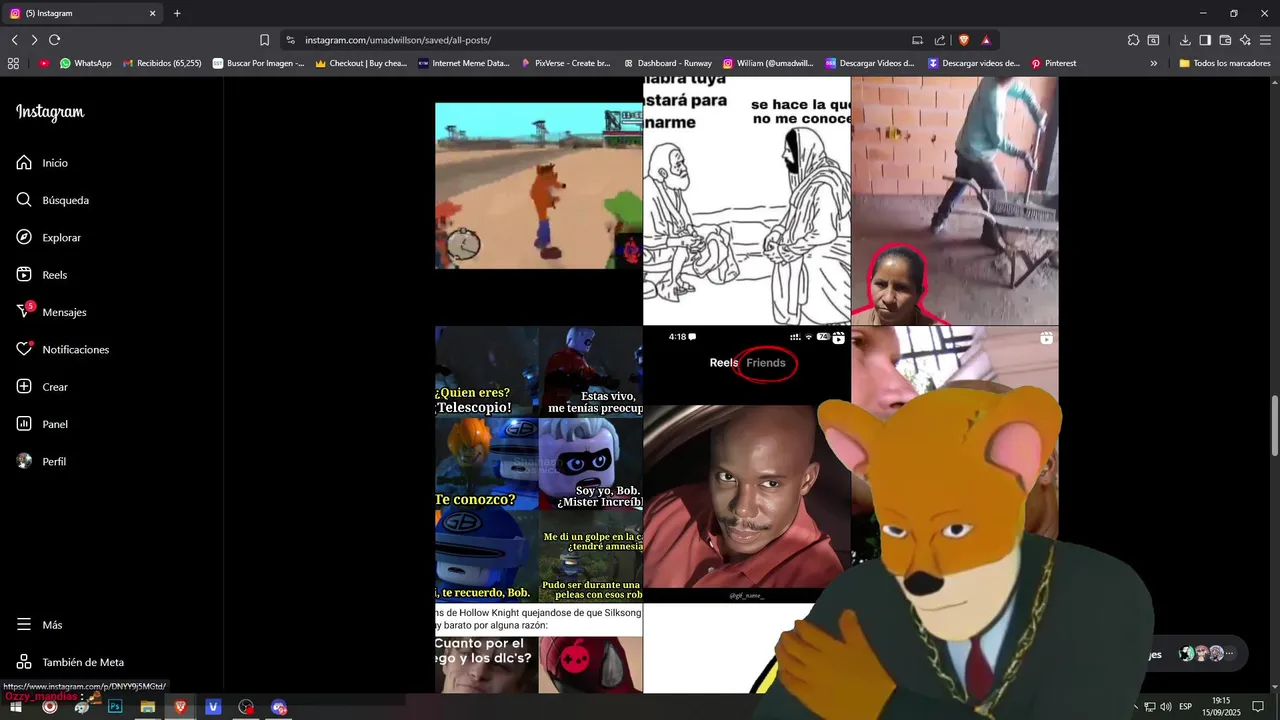Open the Windows notification center
1280x720 pixels.
[x=1258, y=707]
